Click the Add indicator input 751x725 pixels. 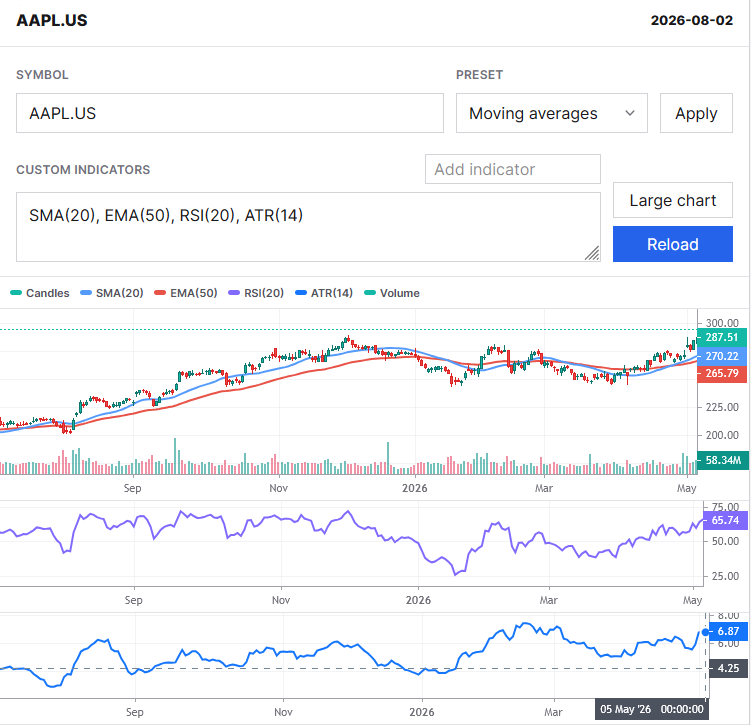(512, 169)
